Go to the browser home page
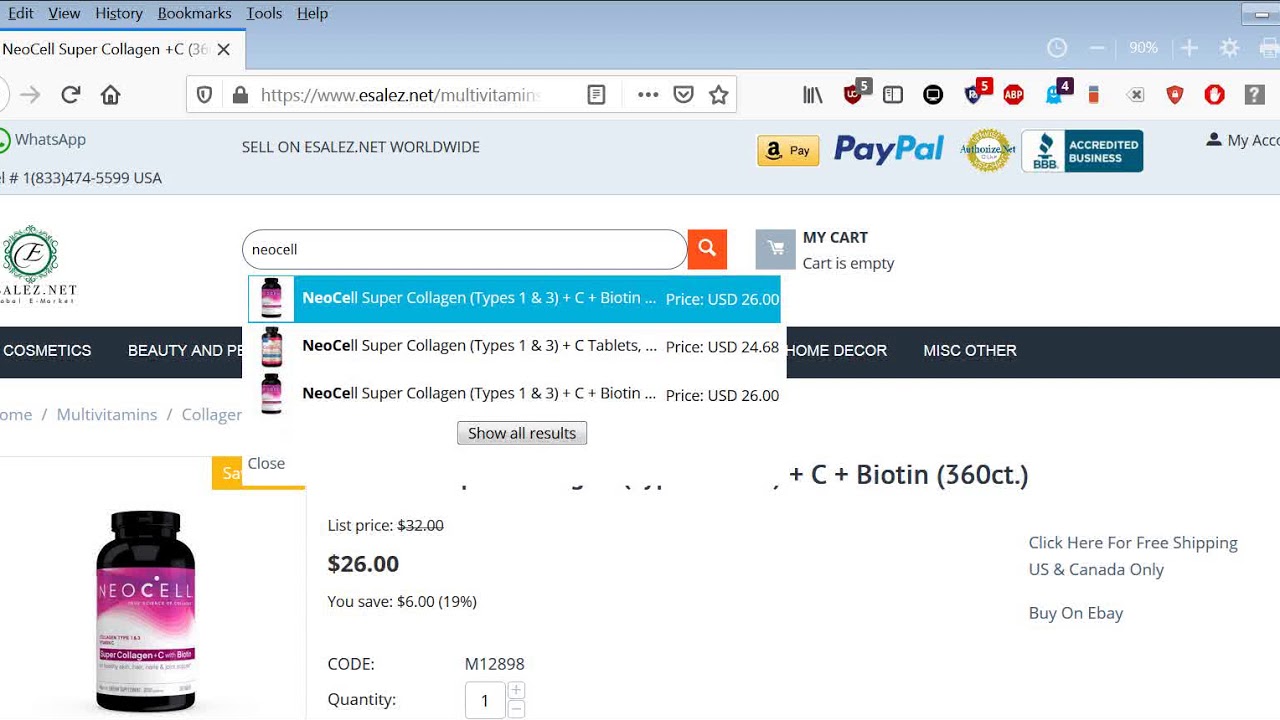 (x=110, y=95)
